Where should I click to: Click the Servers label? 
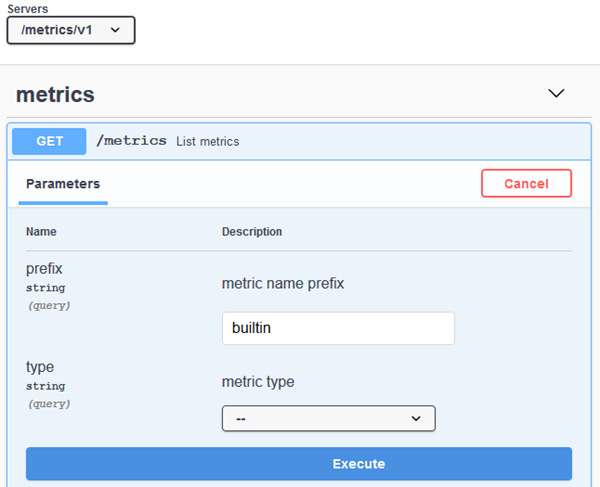point(27,8)
